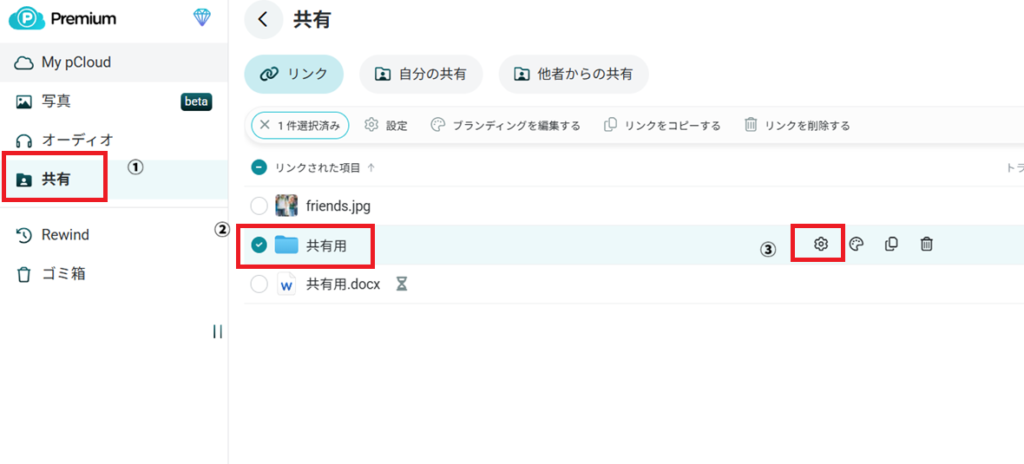Check the friends.jpg checkbox

(259, 206)
